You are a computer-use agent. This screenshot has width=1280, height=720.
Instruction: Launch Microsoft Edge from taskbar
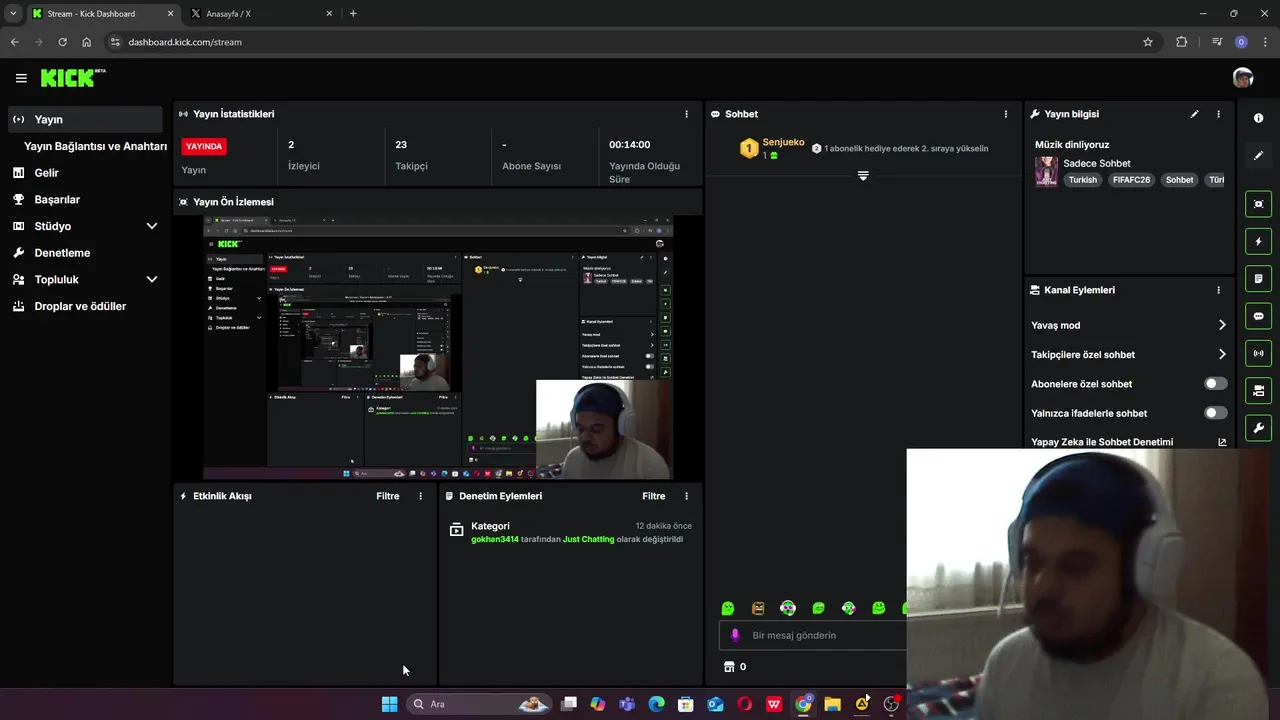coord(656,704)
